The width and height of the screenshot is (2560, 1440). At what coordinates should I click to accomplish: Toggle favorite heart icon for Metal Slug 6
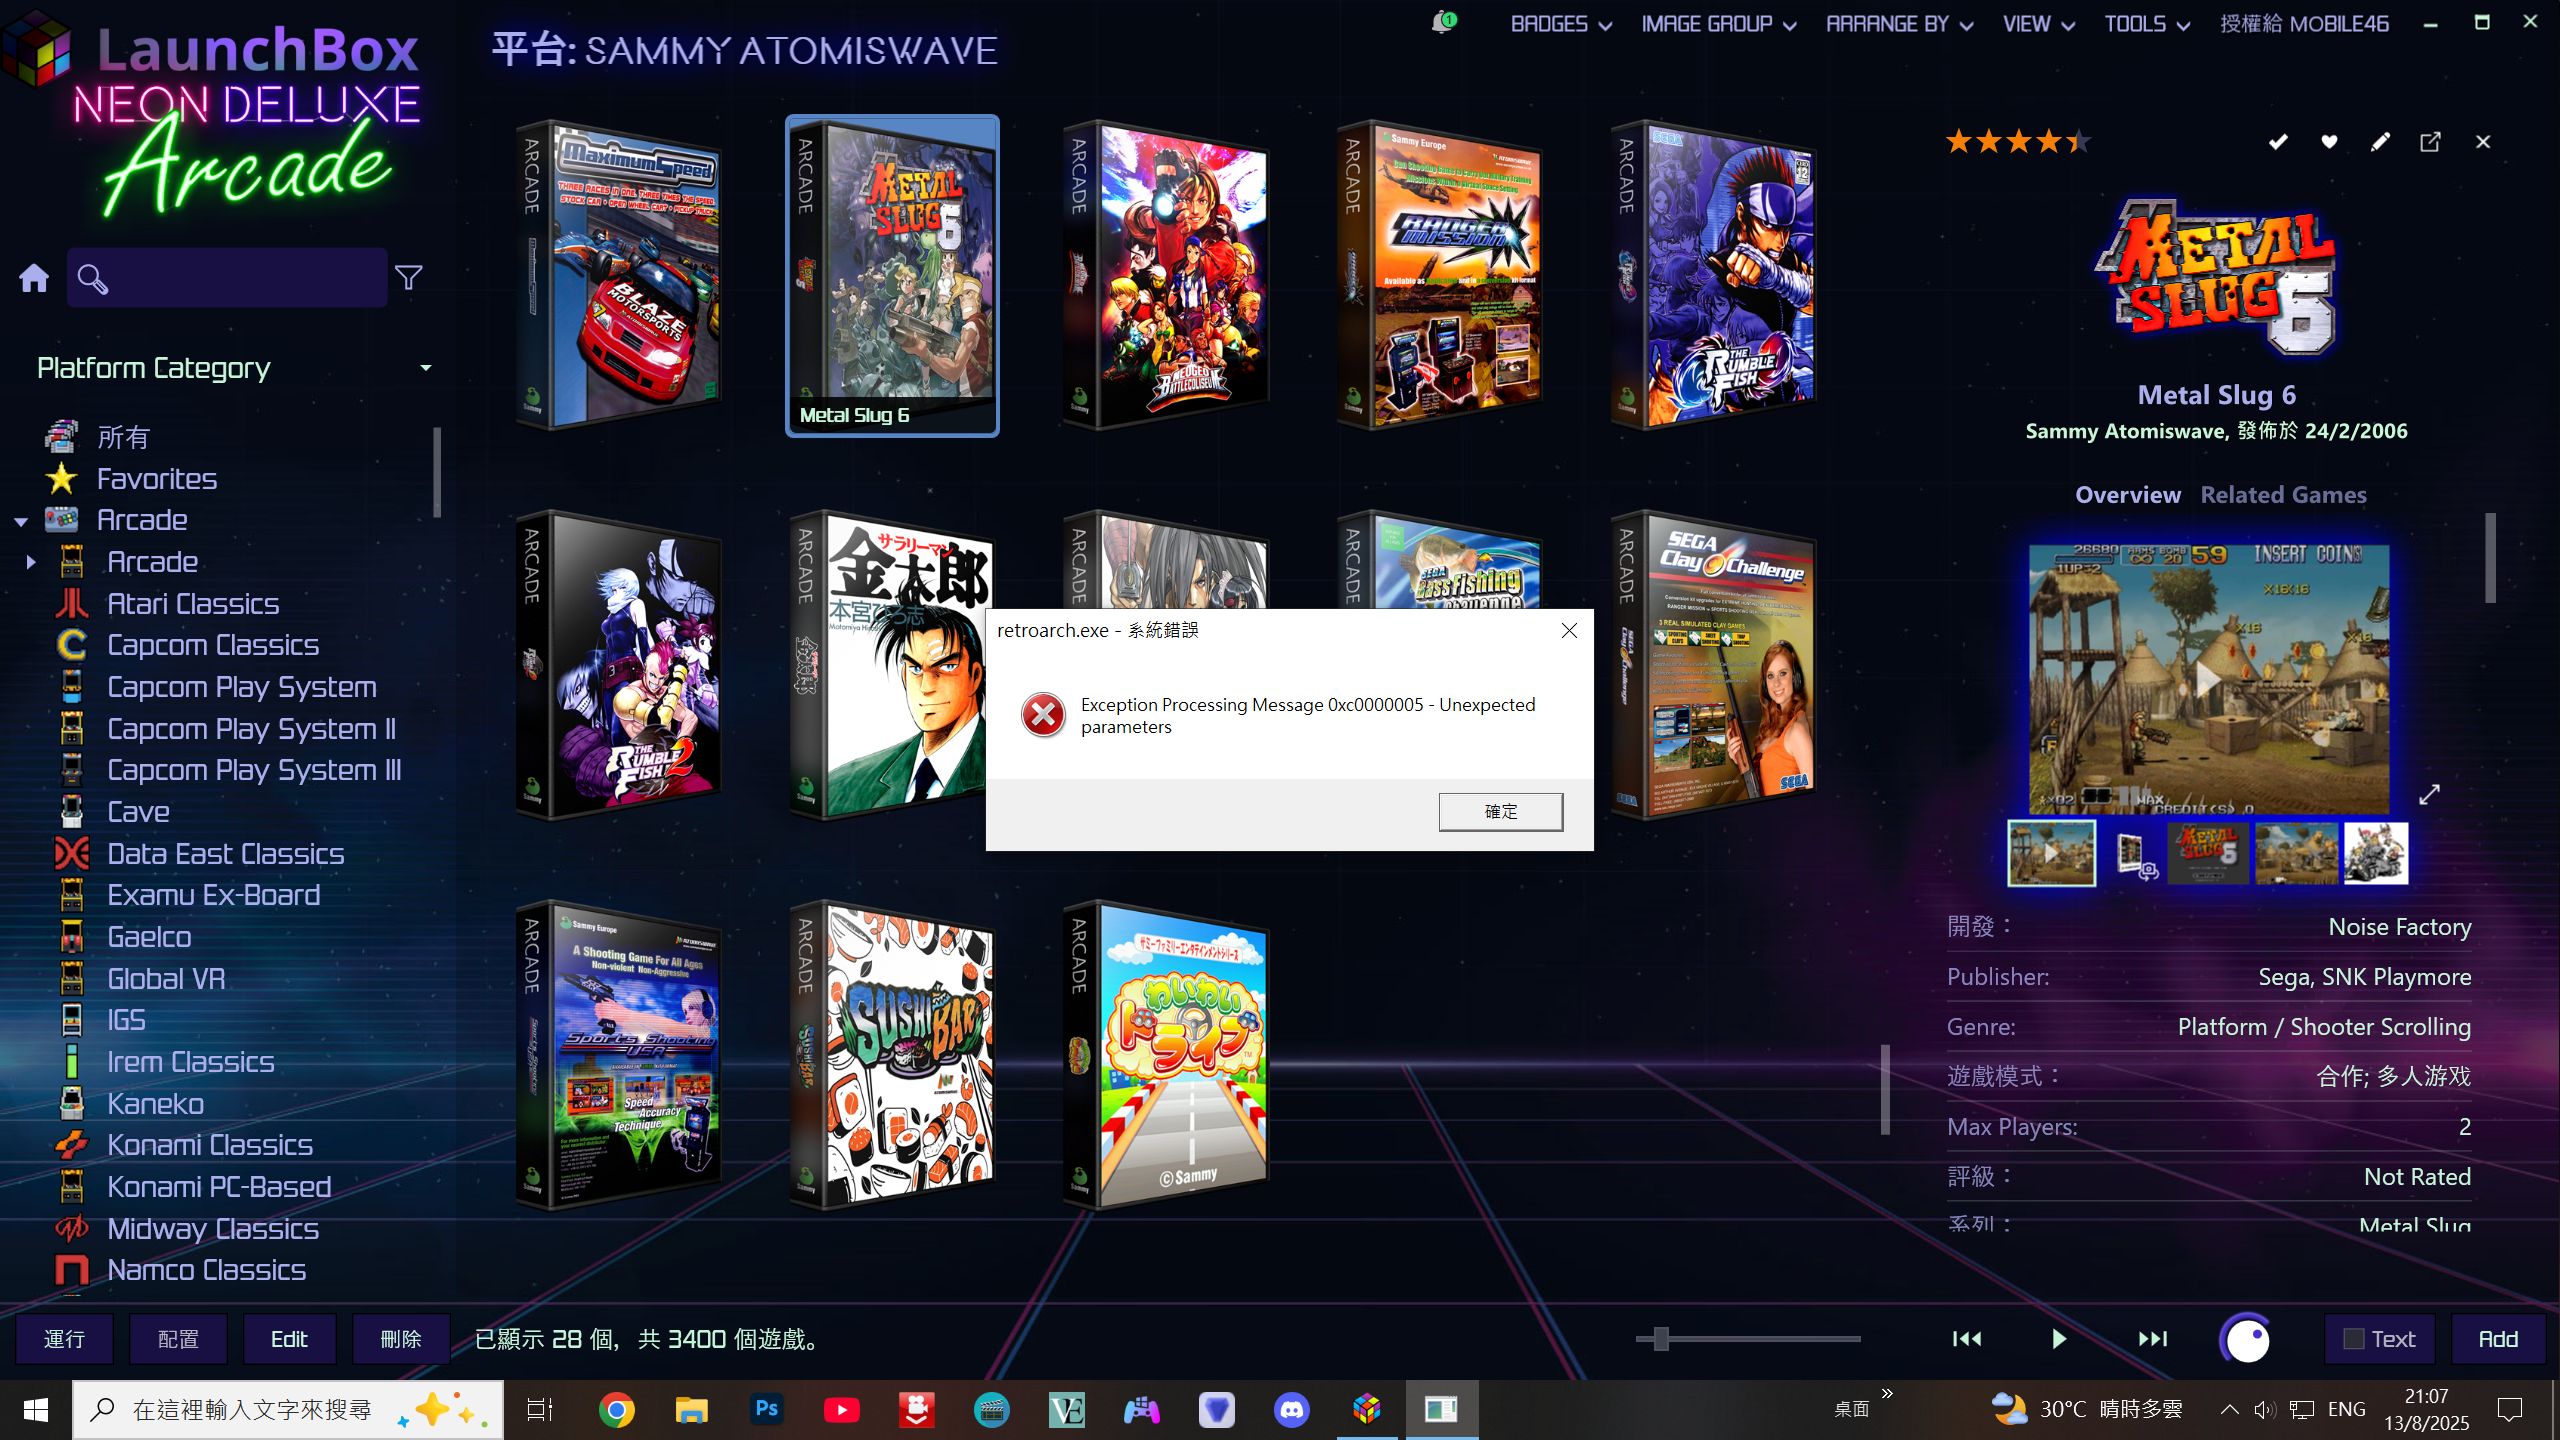2329,142
